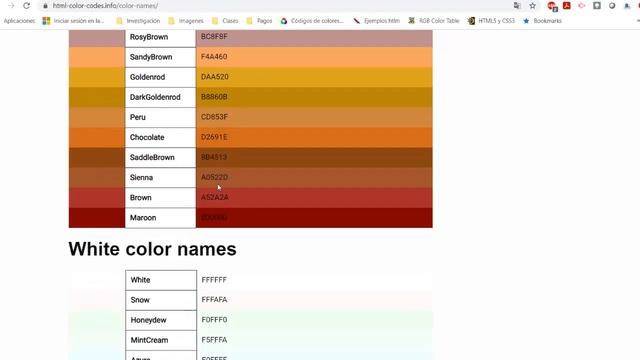Viewport: 640px width, 360px height.
Task: Select the Peru name cell
Action: [x=160, y=117]
